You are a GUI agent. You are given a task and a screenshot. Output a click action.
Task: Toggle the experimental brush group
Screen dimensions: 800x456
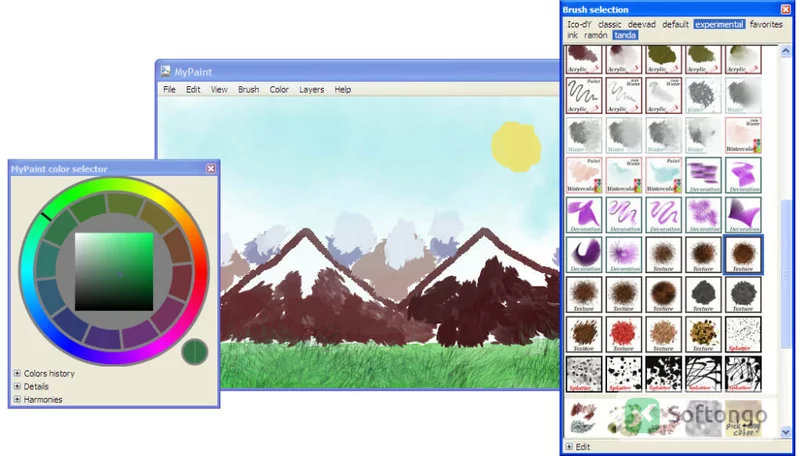(x=719, y=24)
